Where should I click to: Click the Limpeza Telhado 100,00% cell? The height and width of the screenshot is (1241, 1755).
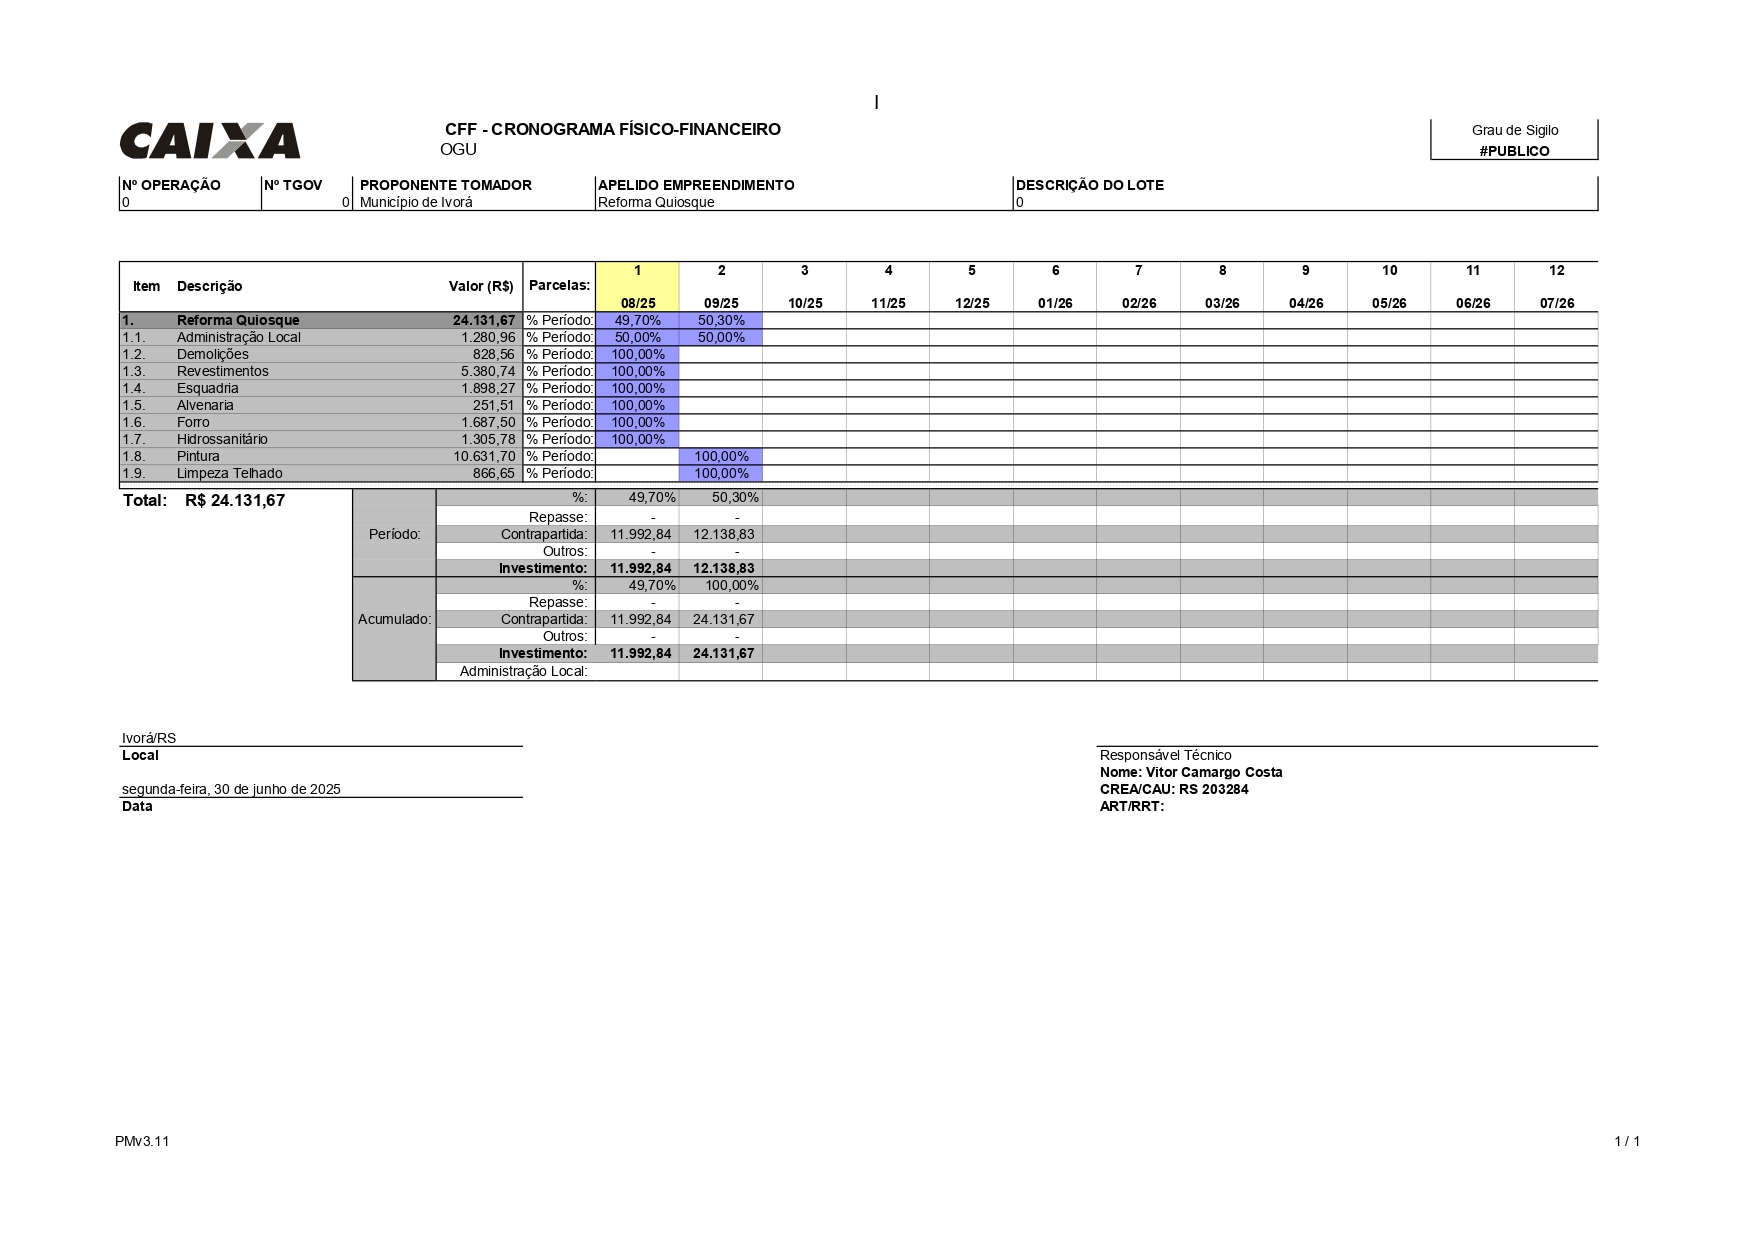click(721, 473)
